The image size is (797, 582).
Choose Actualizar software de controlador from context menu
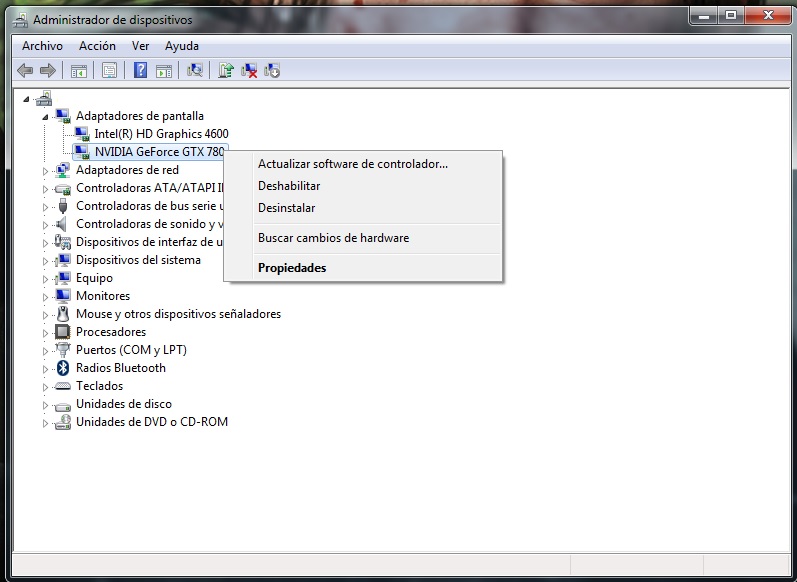352,164
